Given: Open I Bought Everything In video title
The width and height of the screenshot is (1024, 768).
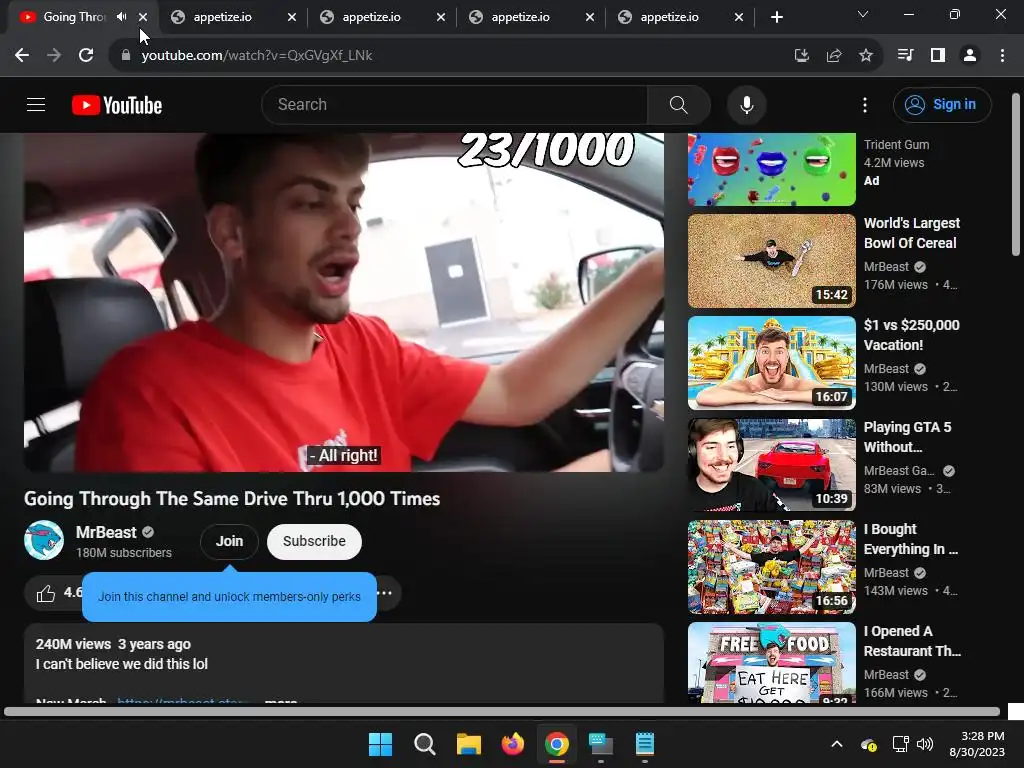Looking at the screenshot, I should tap(910, 539).
